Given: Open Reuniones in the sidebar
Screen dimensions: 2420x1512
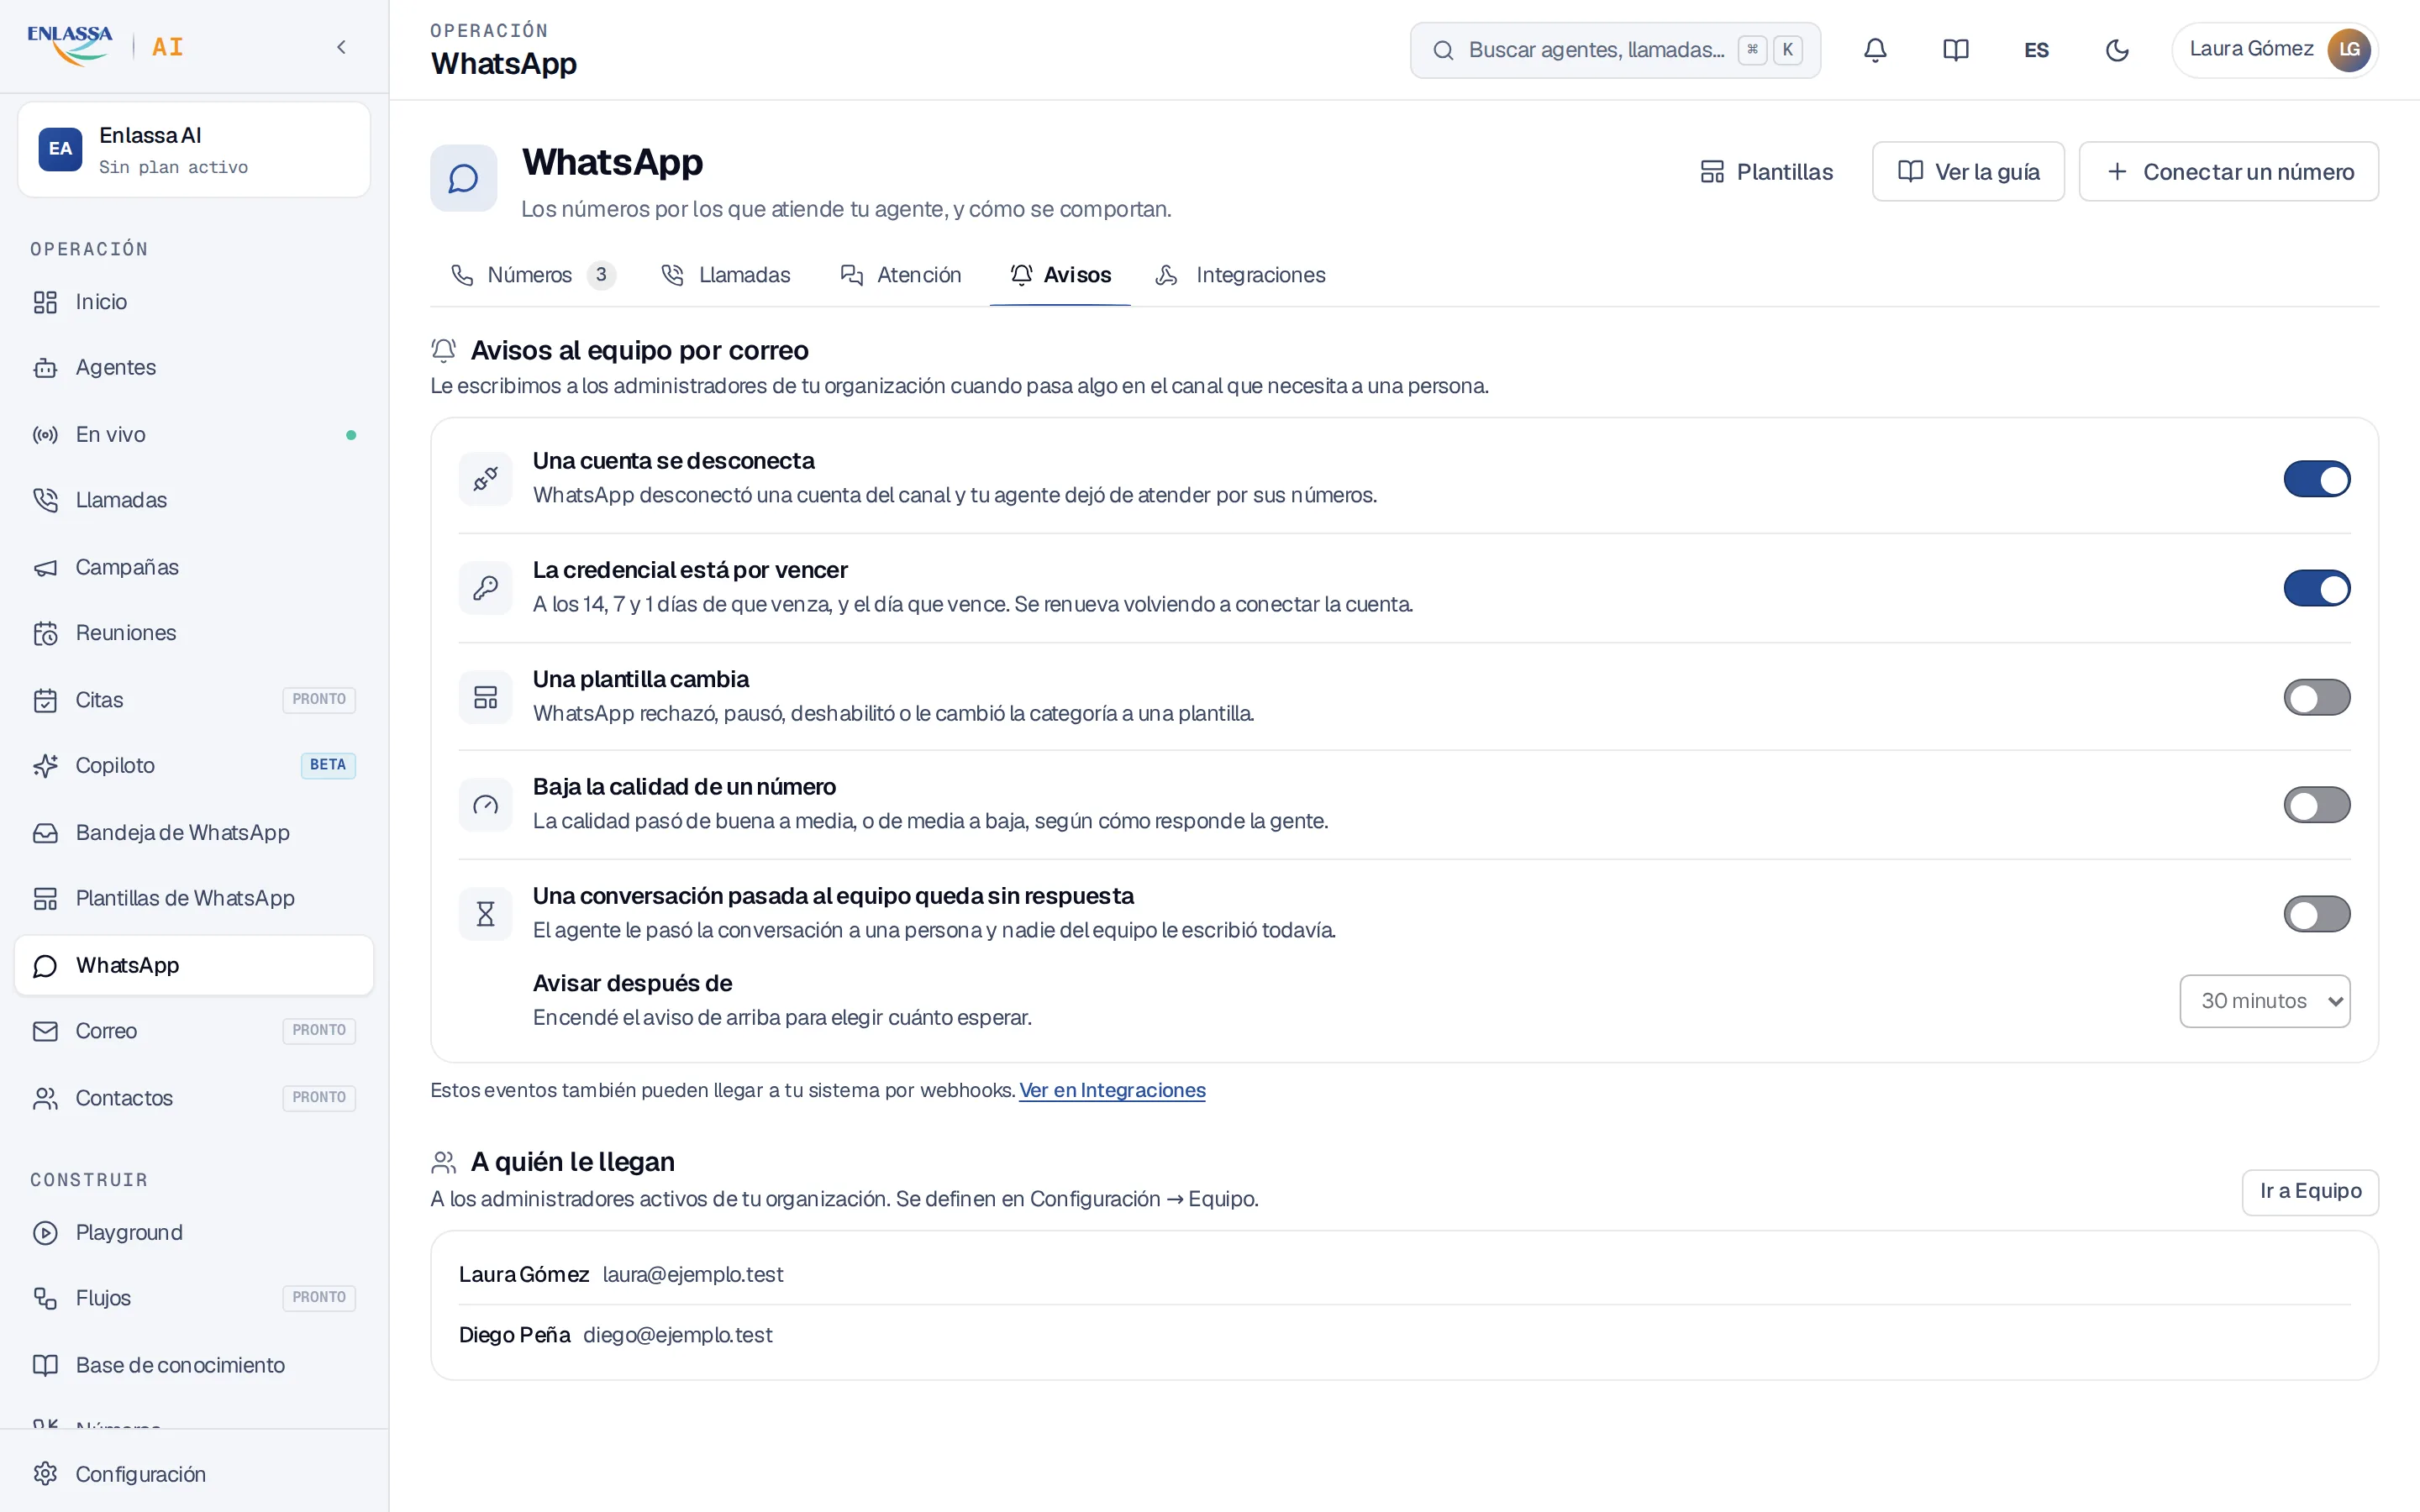Looking at the screenshot, I should pos(194,633).
